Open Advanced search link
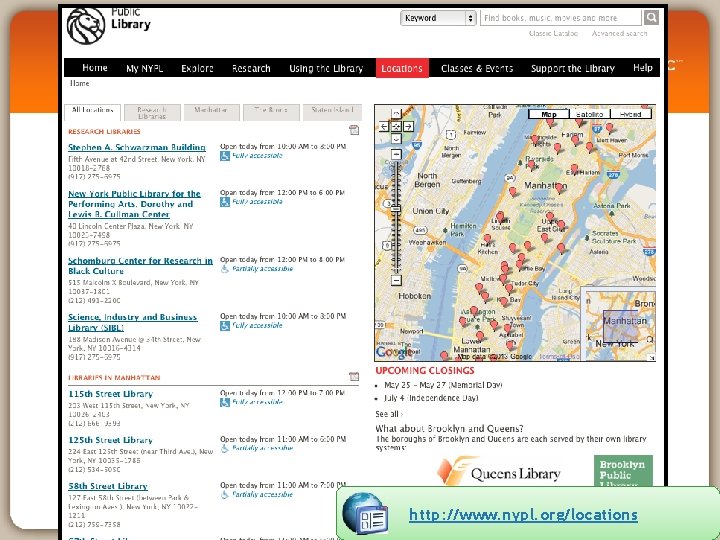This screenshot has height=540, width=720. coord(619,34)
